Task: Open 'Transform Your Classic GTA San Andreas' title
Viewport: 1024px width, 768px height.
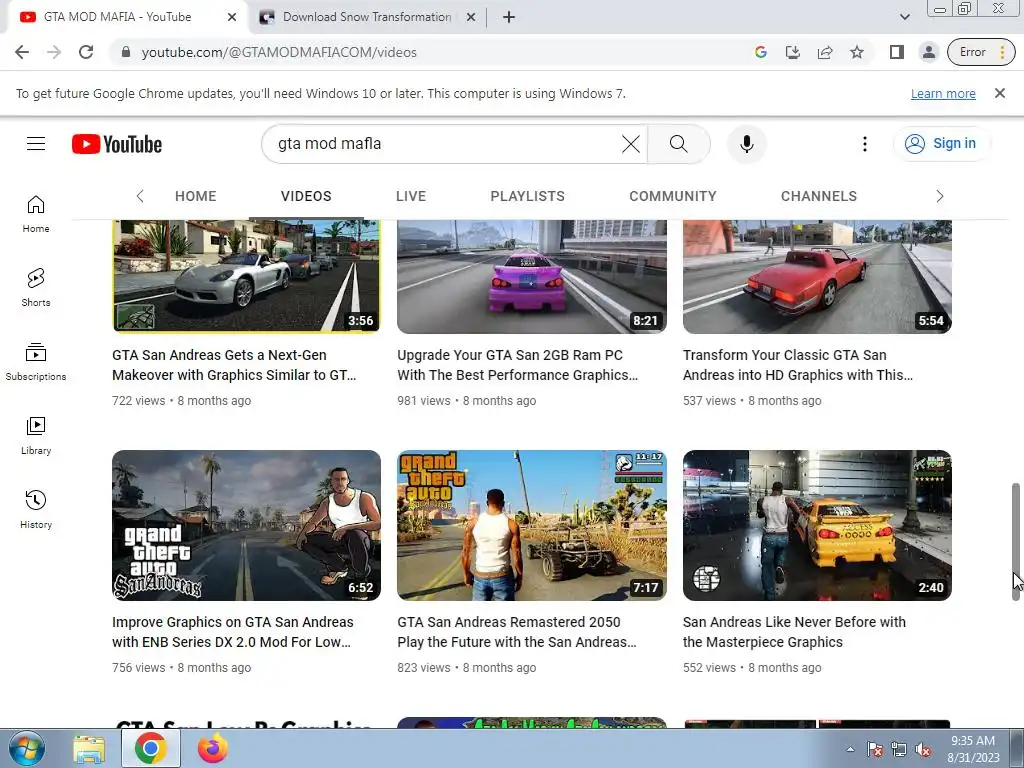Action: point(797,365)
